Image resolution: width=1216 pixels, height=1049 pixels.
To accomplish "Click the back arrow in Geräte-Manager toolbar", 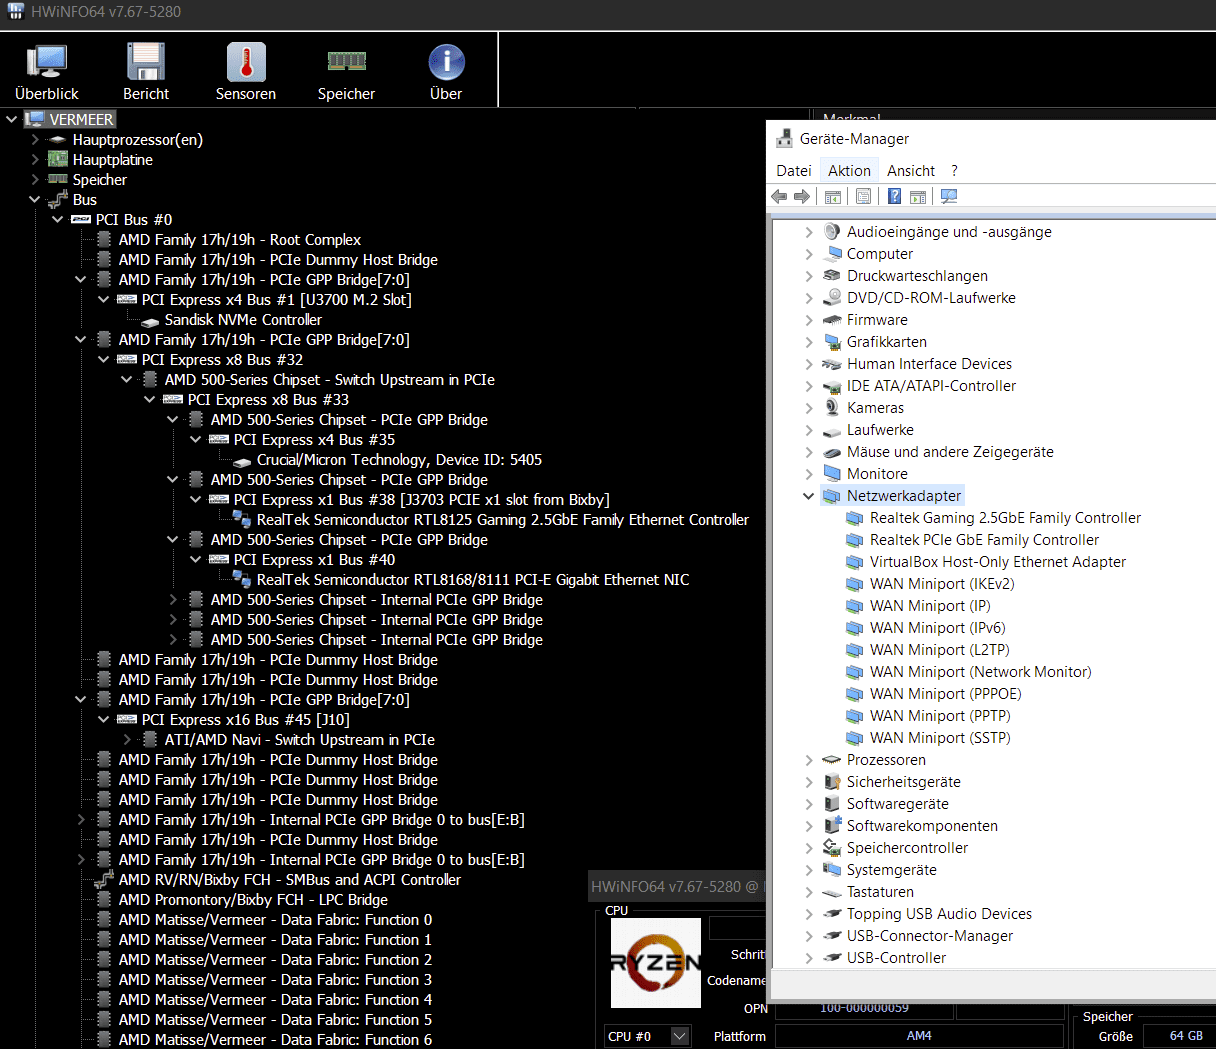I will coord(779,197).
